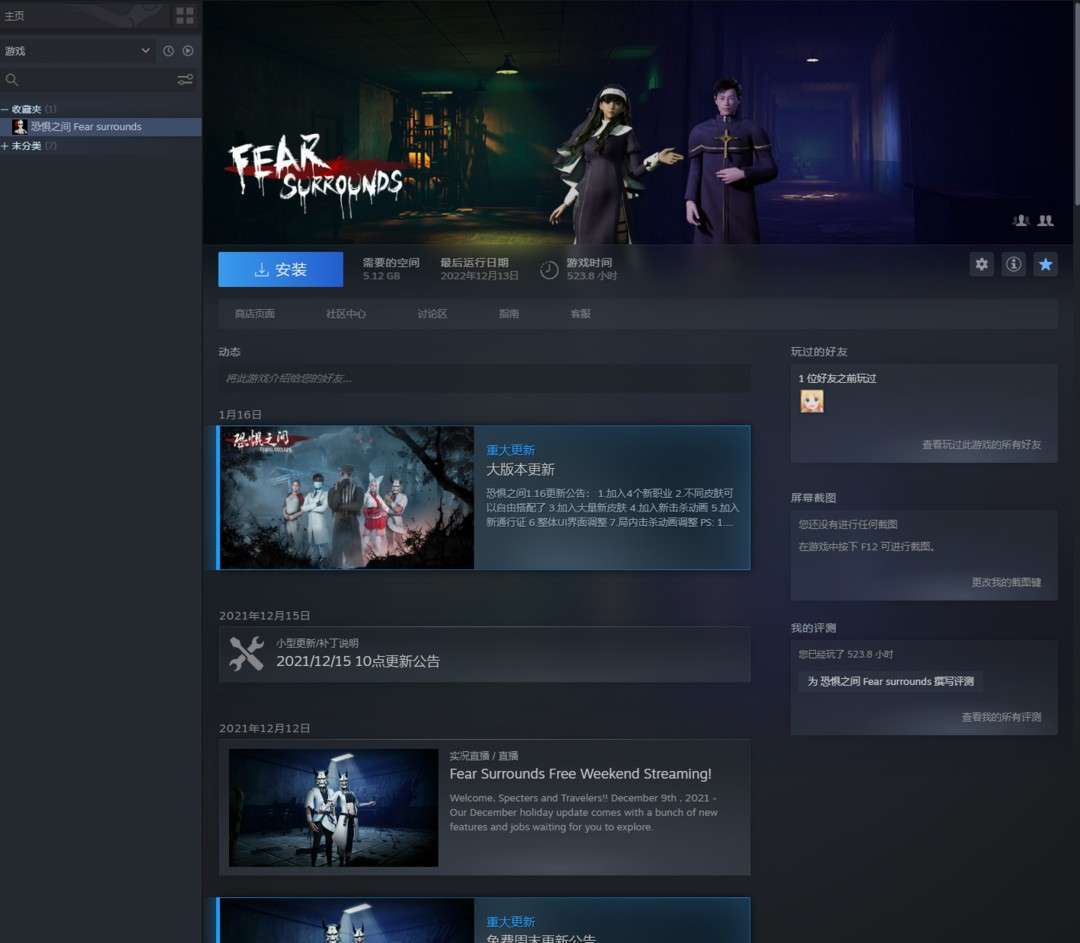1080x943 pixels.
Task: Open the 指南 tab
Action: coord(508,313)
